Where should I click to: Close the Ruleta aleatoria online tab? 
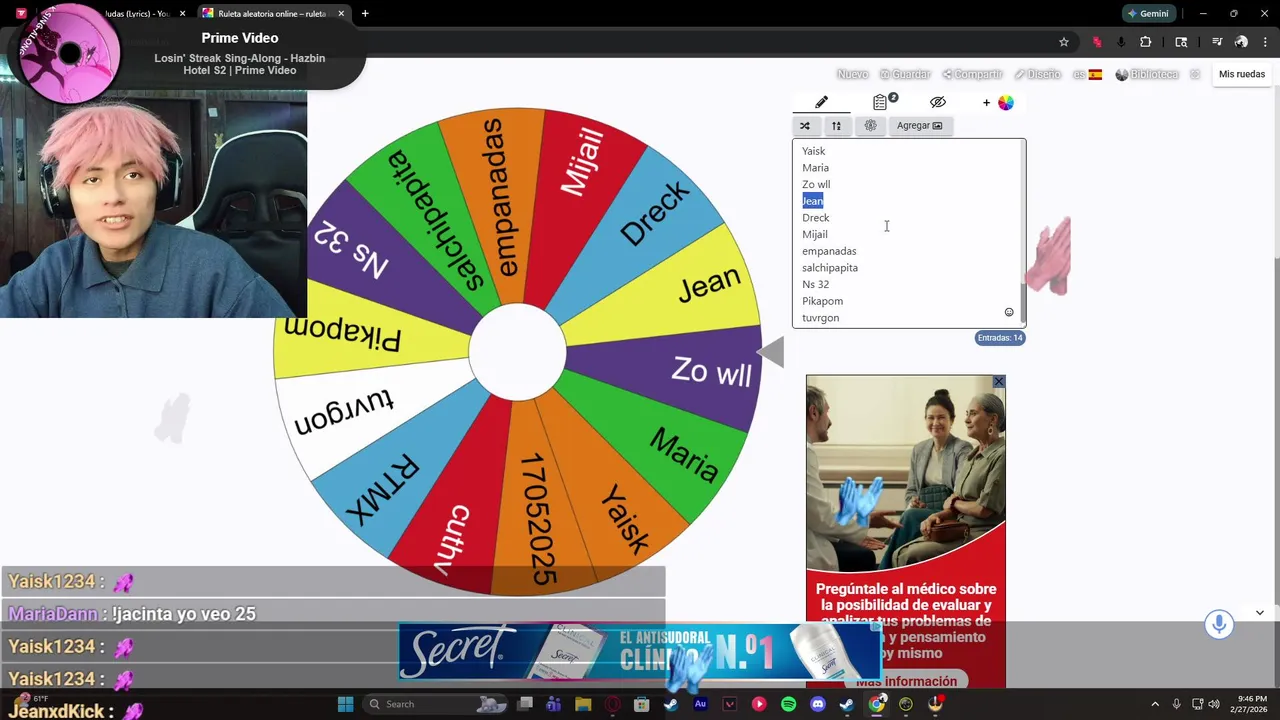(341, 14)
